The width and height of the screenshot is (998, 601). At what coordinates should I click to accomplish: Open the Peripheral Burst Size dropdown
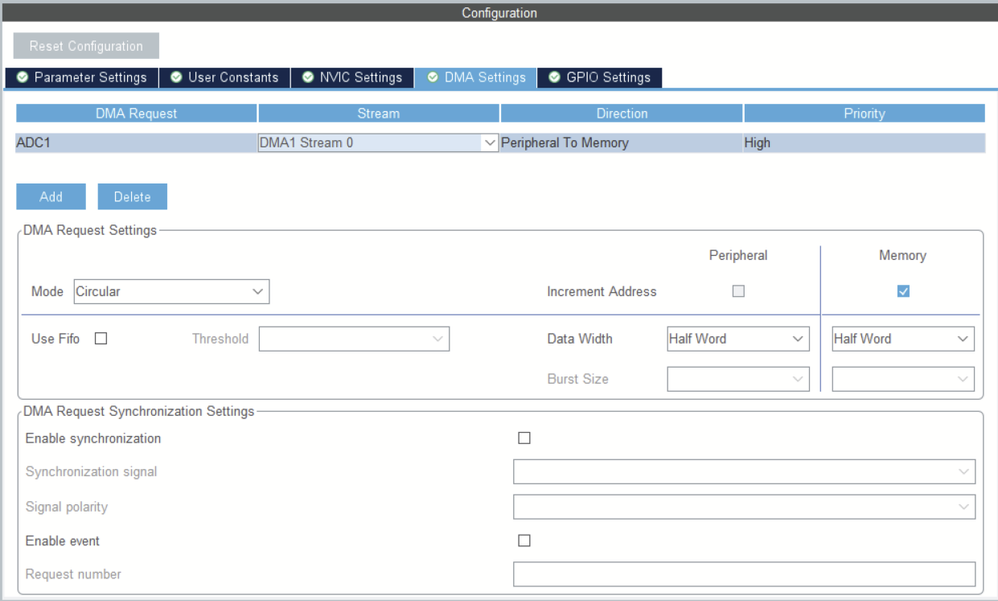pyautogui.click(x=738, y=379)
